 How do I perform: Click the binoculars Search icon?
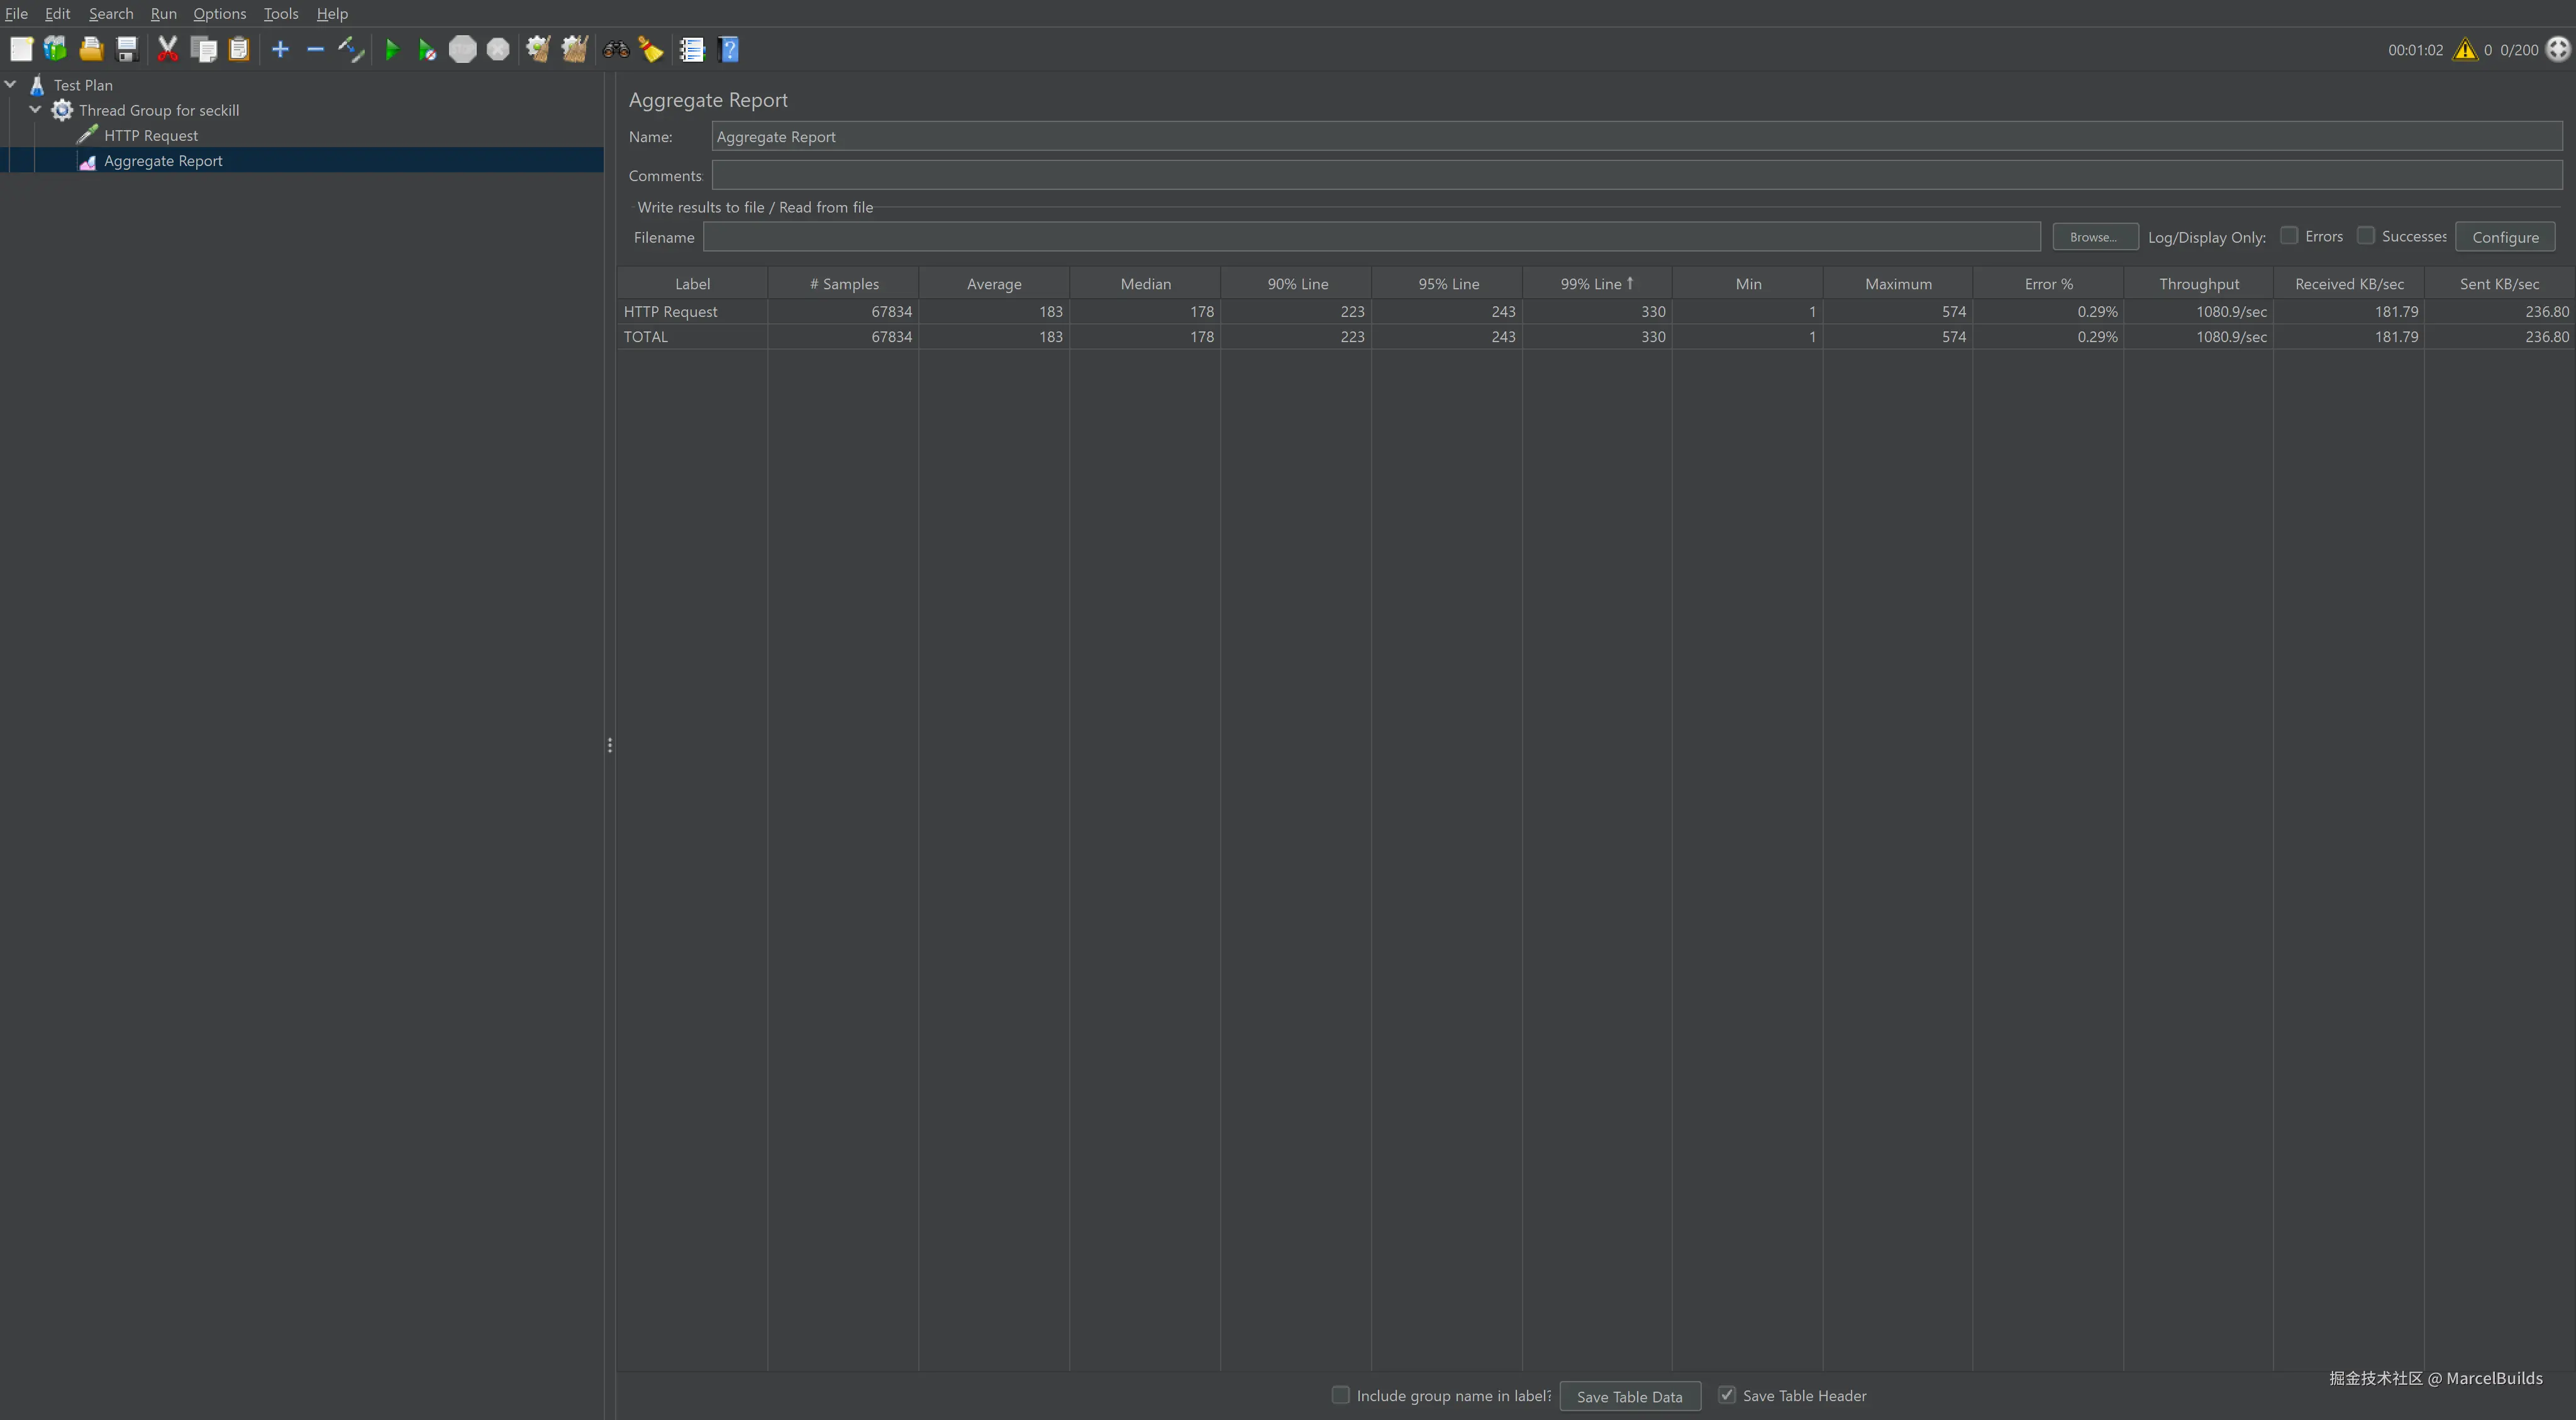coord(615,49)
